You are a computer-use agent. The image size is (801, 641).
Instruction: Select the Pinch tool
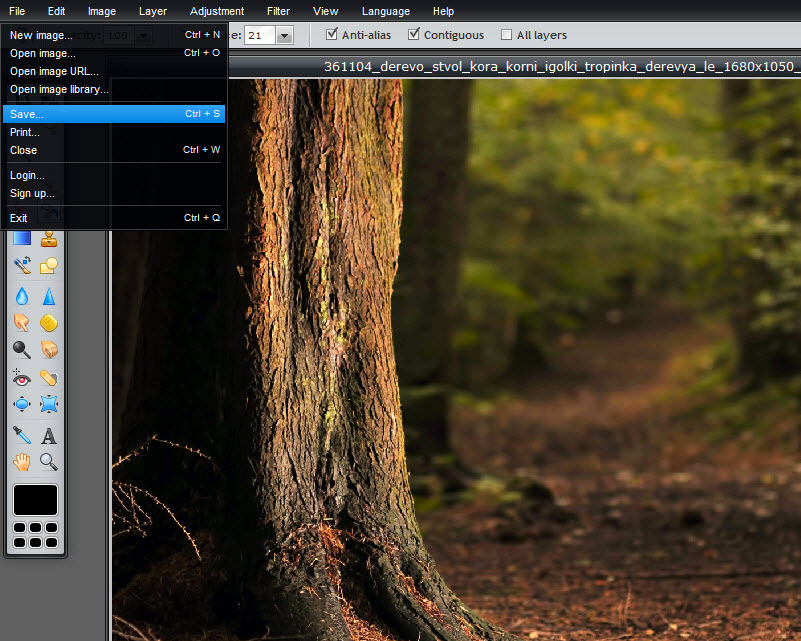pyautogui.click(x=49, y=404)
